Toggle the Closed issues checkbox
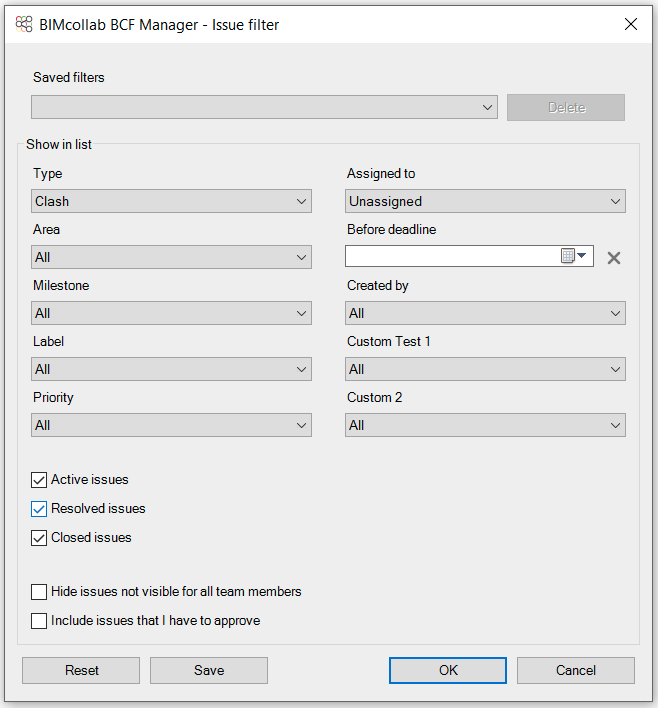 pos(39,538)
